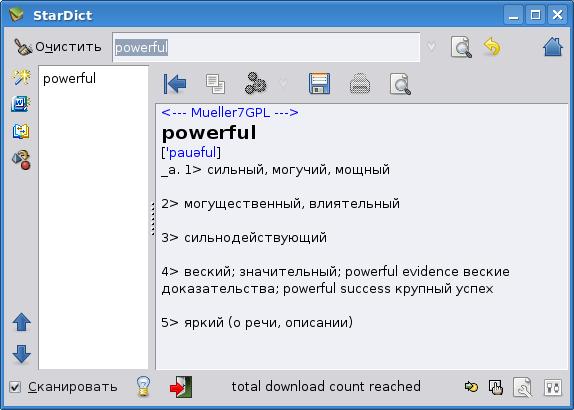
Task: Click the phrase powerful success крупный успех
Action: [x=388, y=288]
